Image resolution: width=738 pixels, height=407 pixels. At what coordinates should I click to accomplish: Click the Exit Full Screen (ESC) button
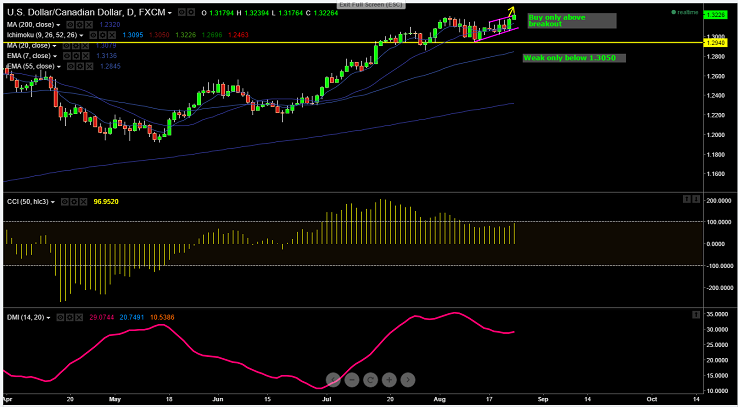coord(369,4)
